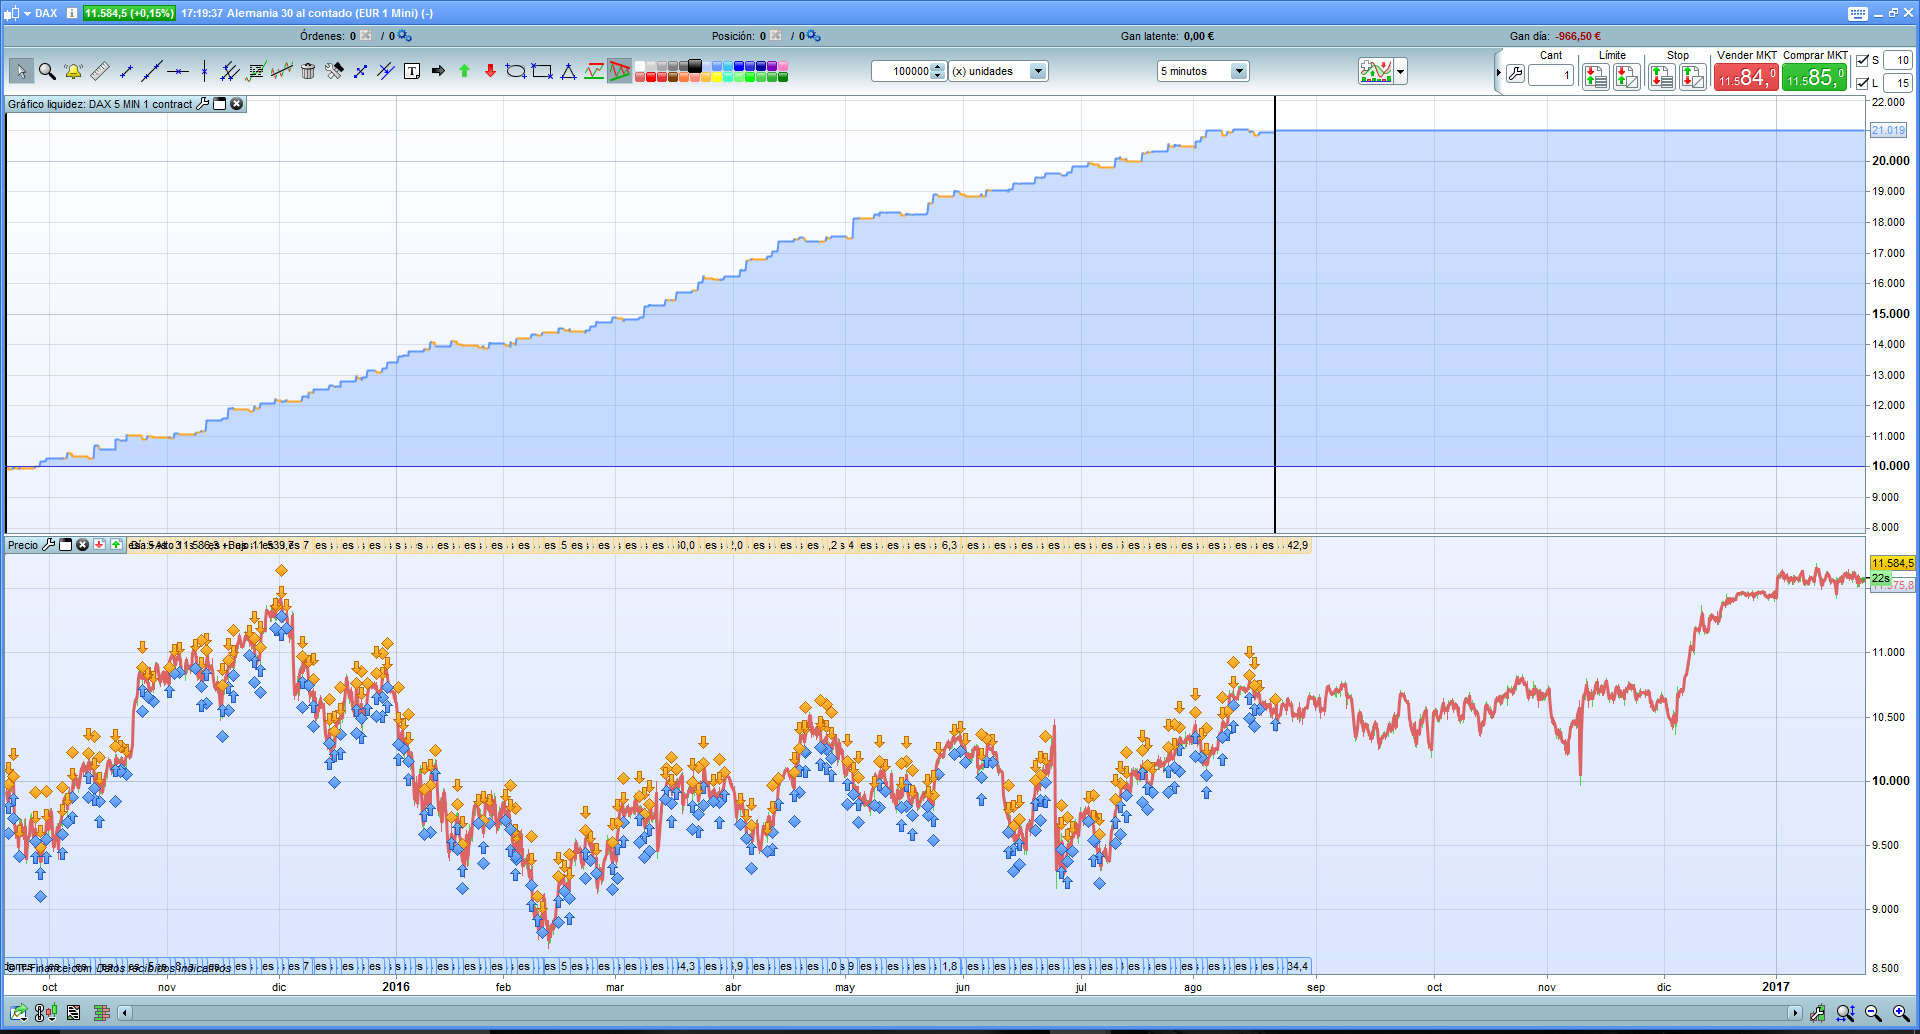This screenshot has height=1034, width=1920.
Task: Click Comprar MKT buy button
Action: click(x=1814, y=77)
